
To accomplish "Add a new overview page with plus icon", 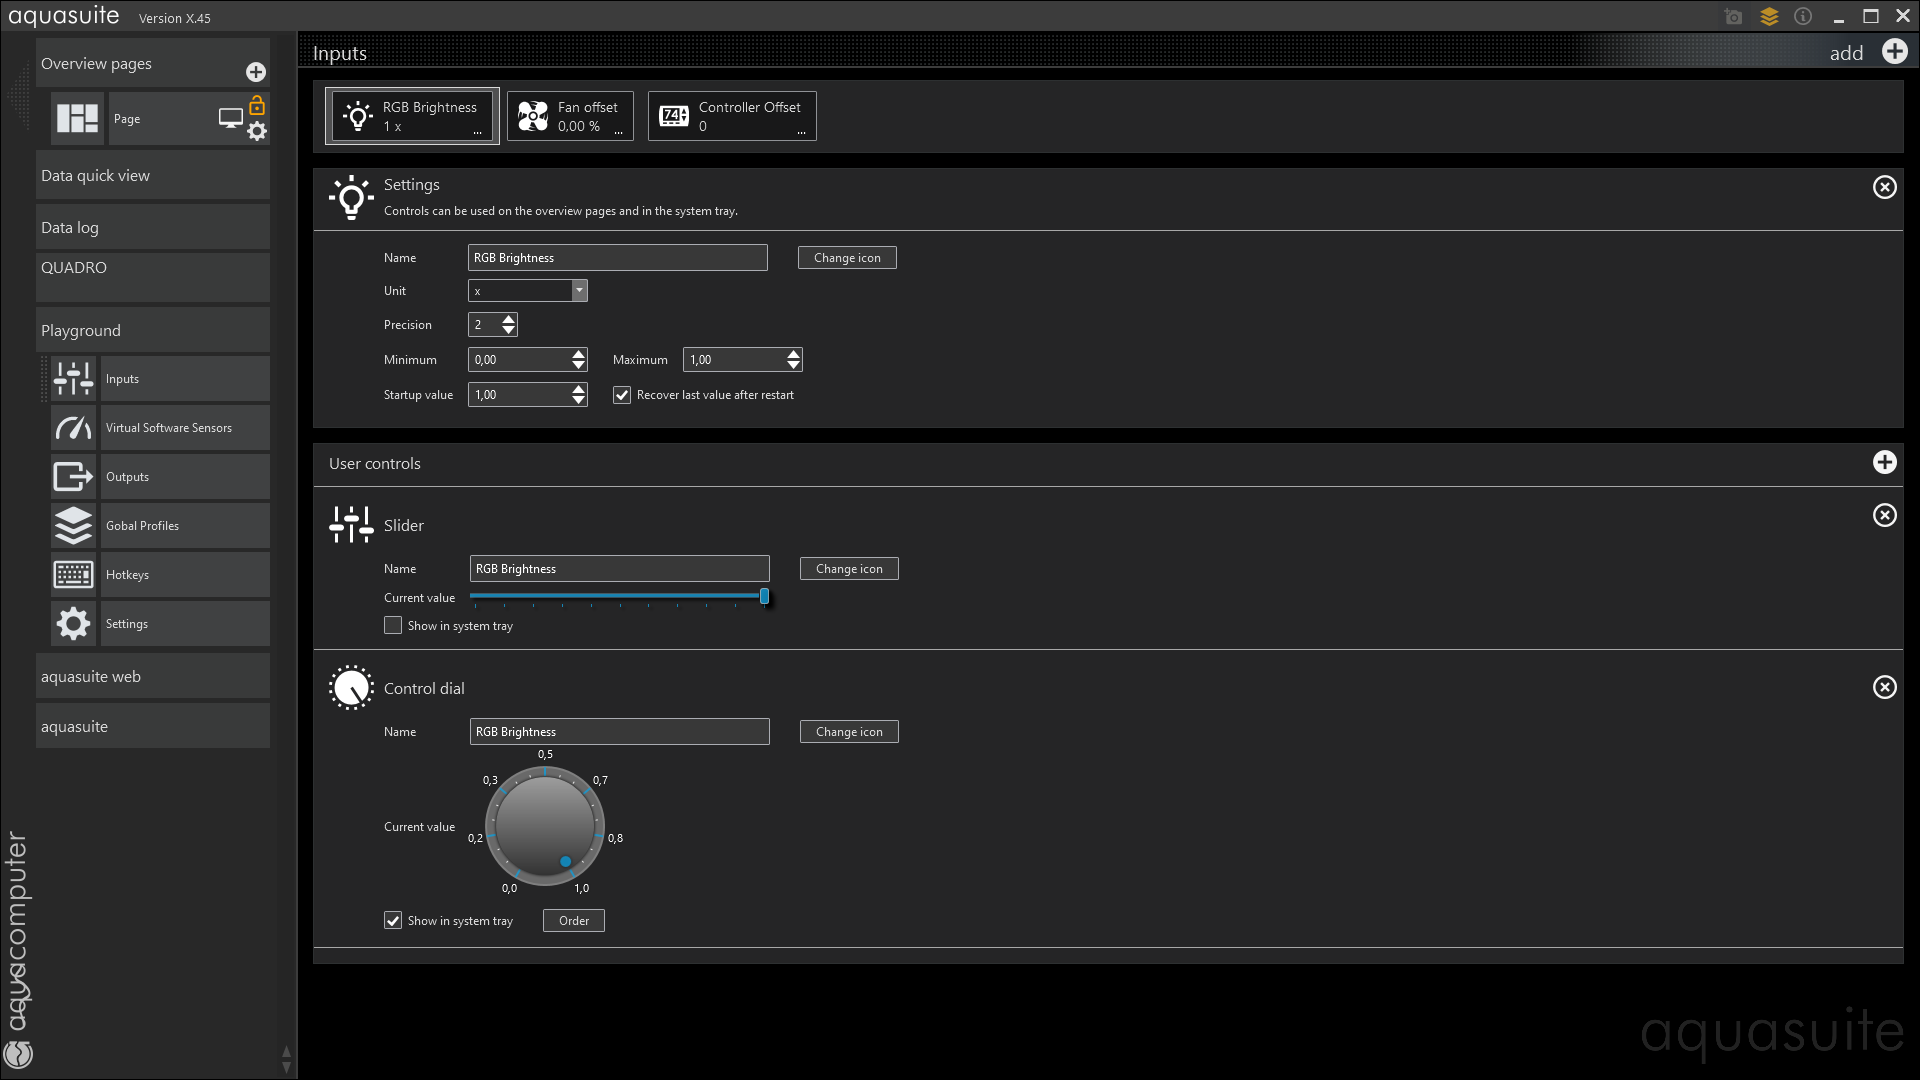I will coord(256,72).
